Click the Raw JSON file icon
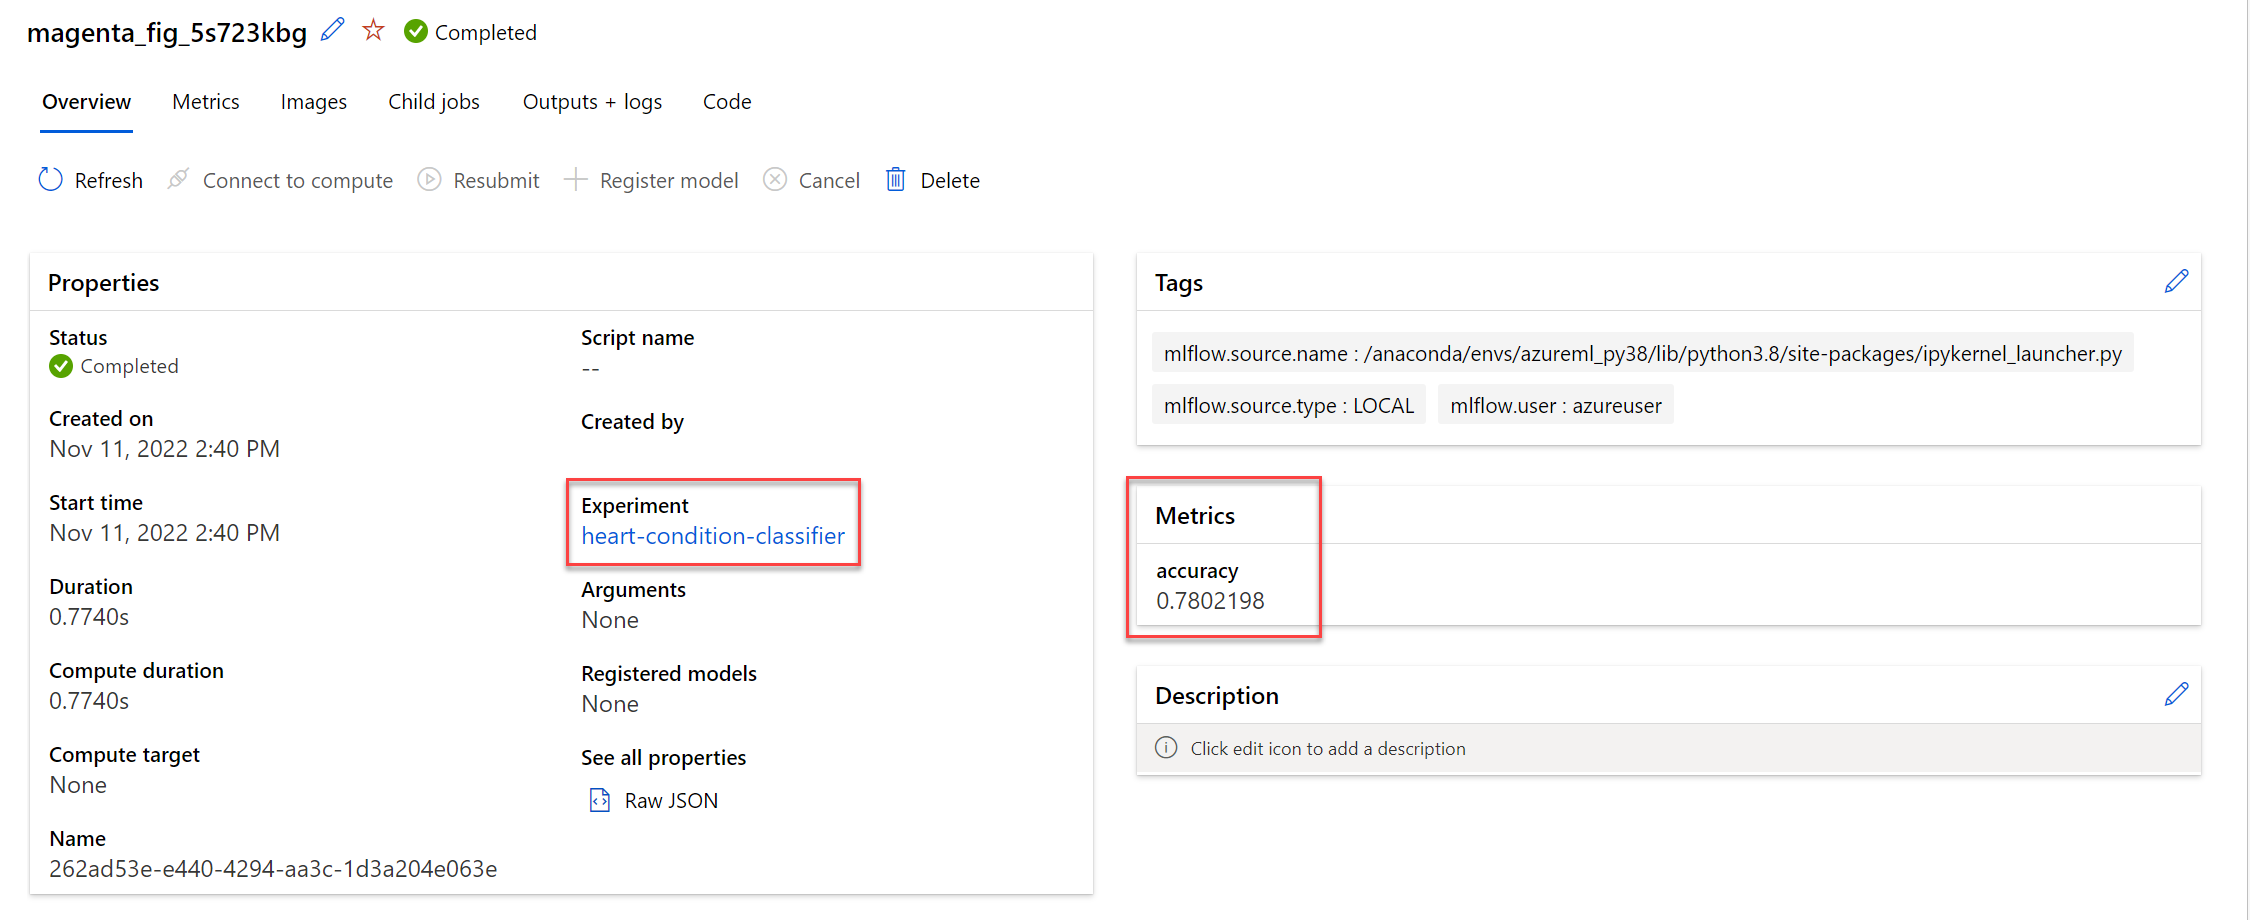Screen dimensions: 2250x920 600,800
